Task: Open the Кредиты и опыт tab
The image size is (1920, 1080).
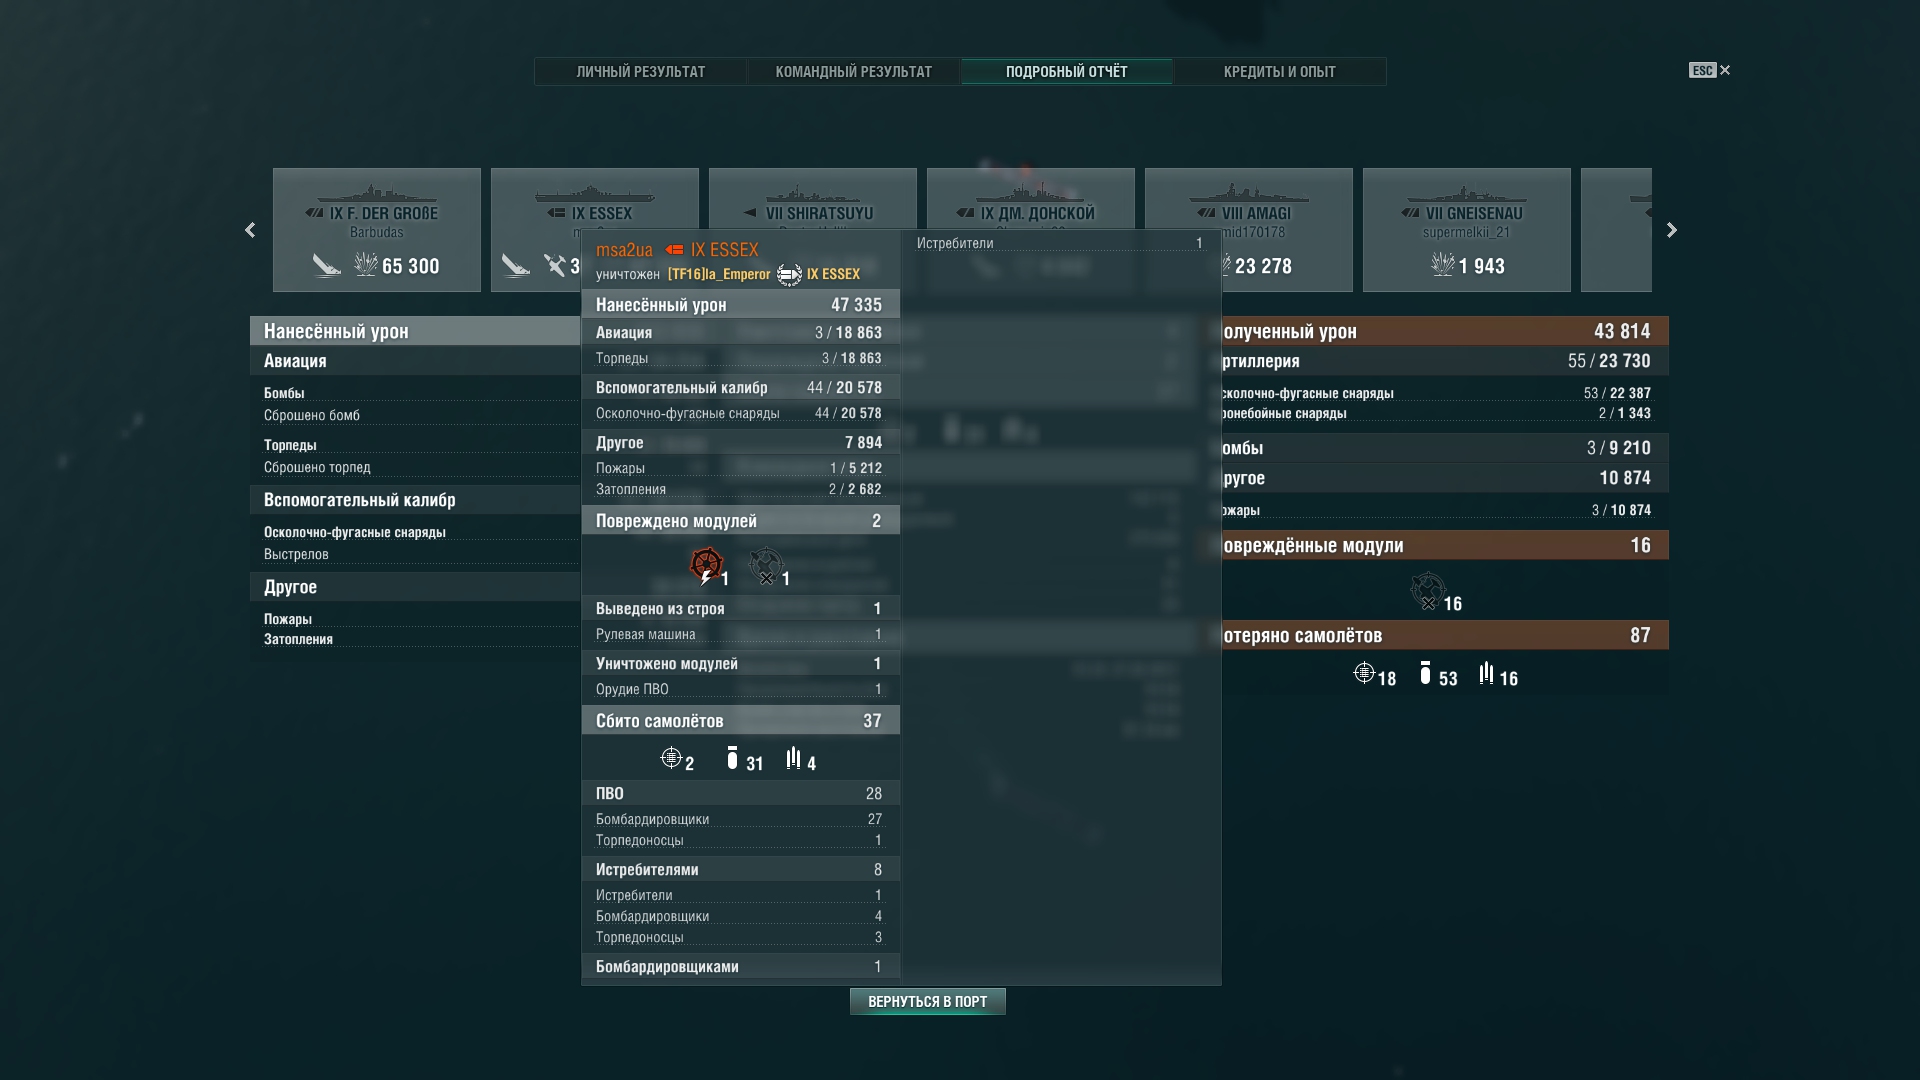Action: pyautogui.click(x=1279, y=72)
